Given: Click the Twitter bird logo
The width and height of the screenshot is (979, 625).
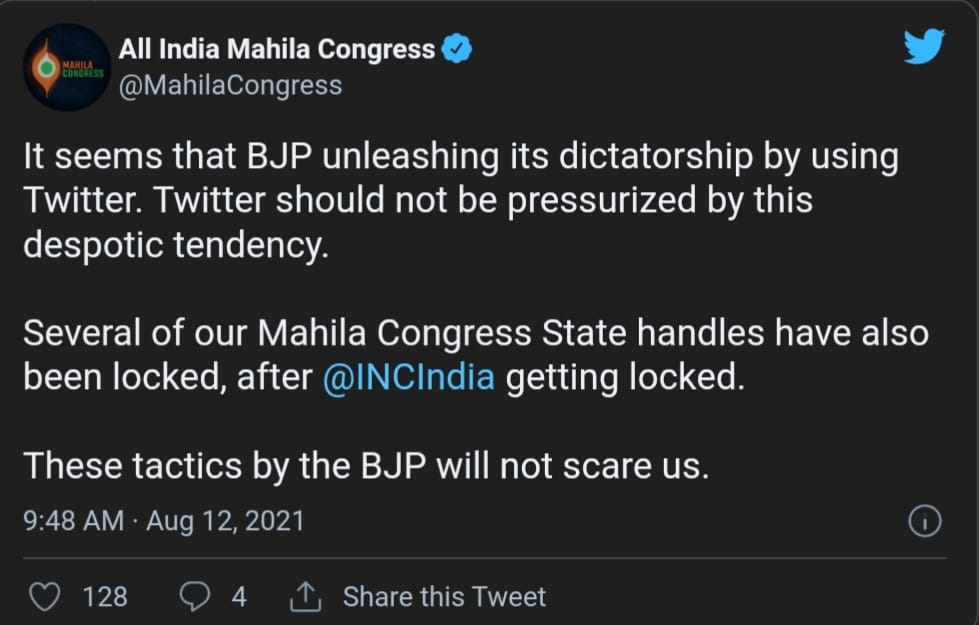Looking at the screenshot, I should coord(923,47).
